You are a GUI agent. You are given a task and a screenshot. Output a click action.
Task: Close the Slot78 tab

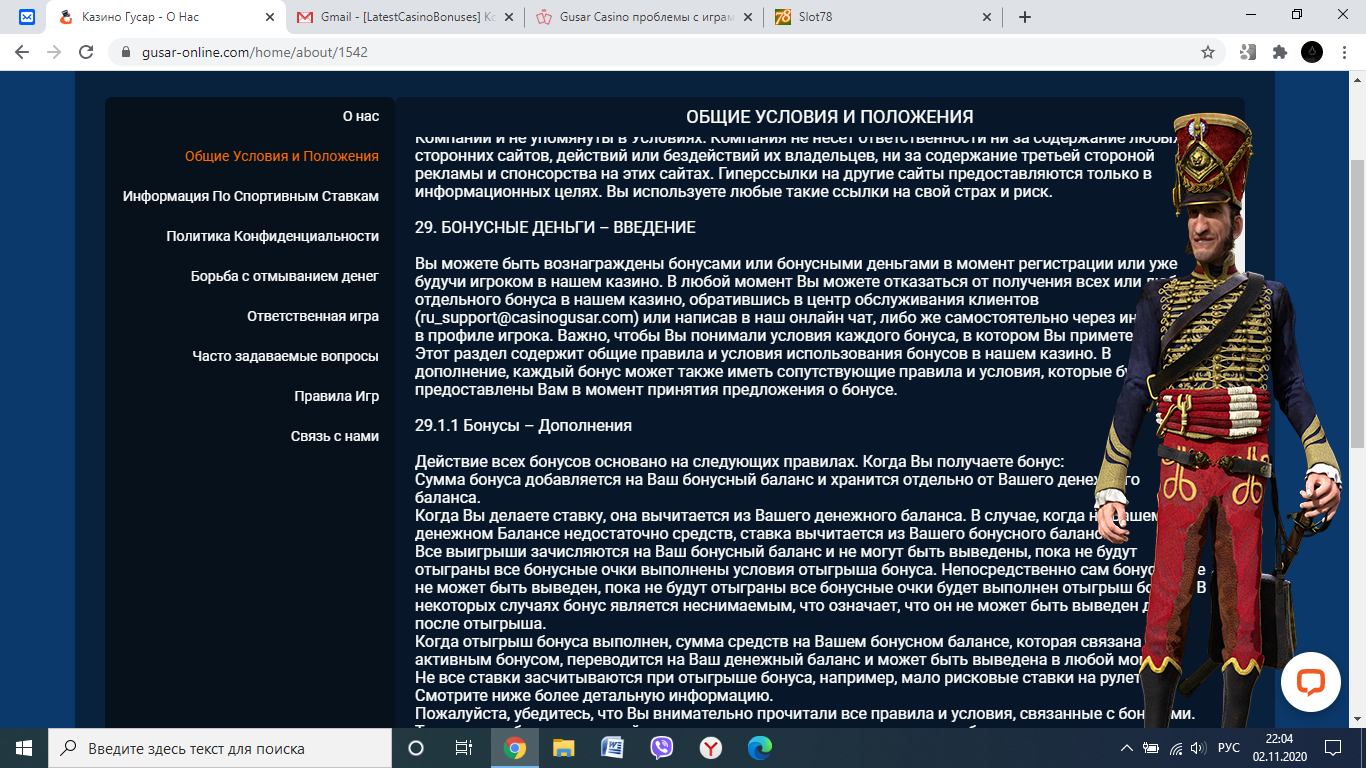point(986,17)
